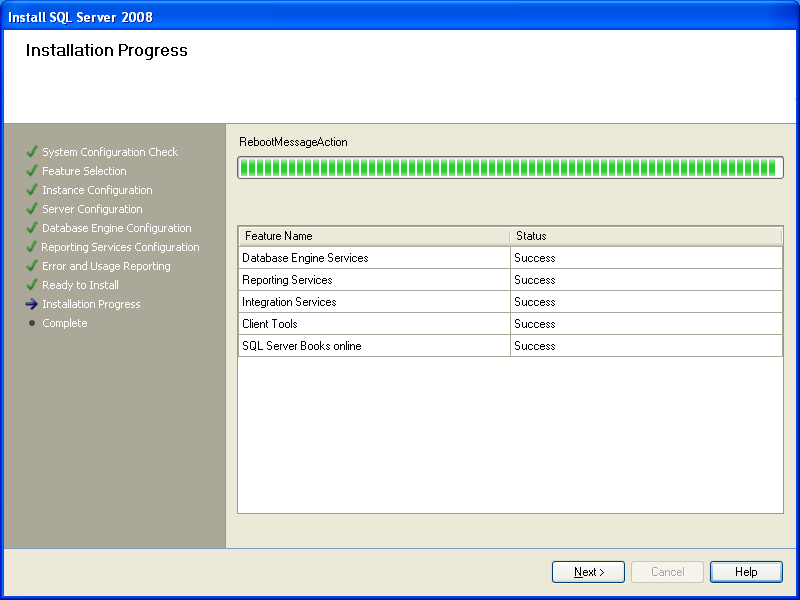Open Help for the installer
Viewport: 800px width, 600px height.
(746, 572)
